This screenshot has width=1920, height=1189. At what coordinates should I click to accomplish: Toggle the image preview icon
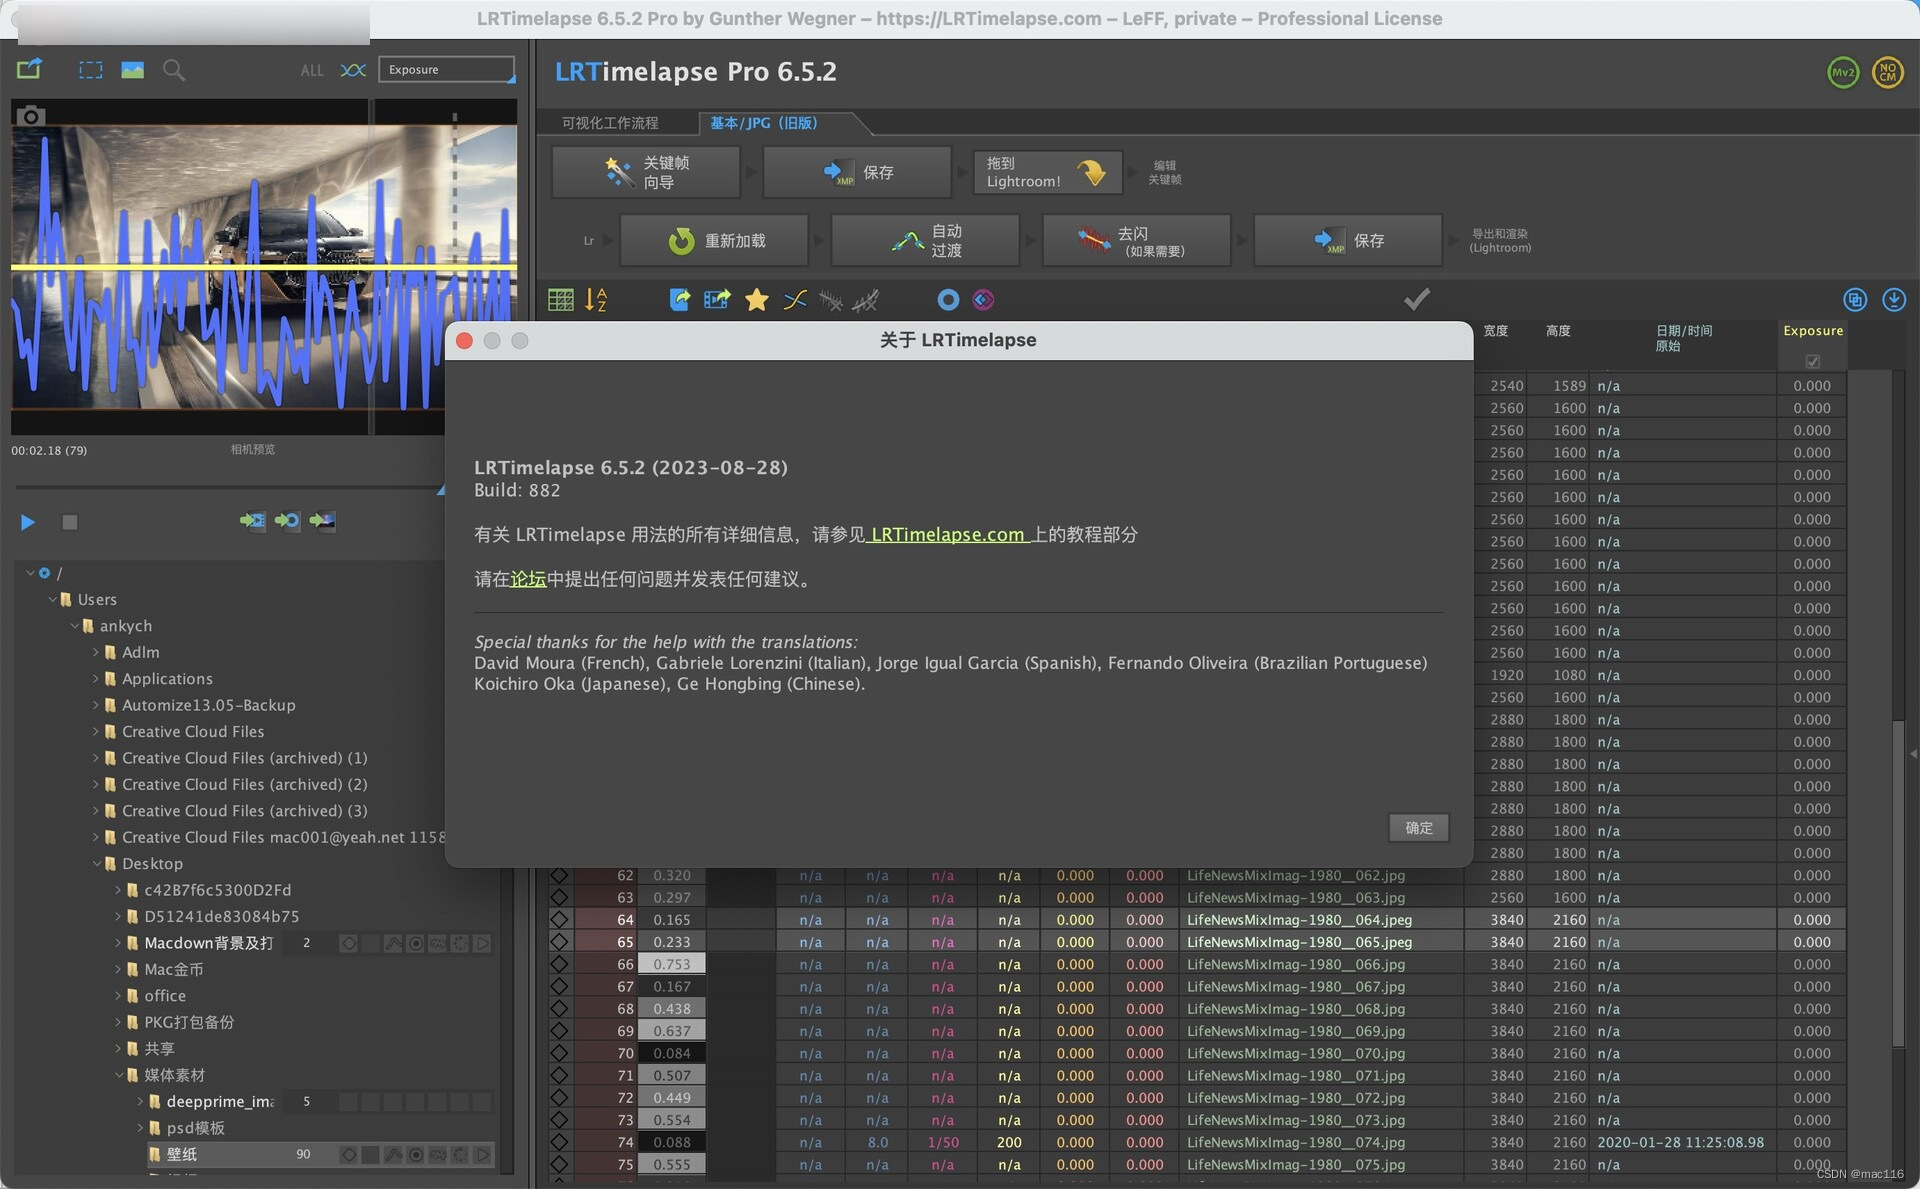click(x=132, y=70)
